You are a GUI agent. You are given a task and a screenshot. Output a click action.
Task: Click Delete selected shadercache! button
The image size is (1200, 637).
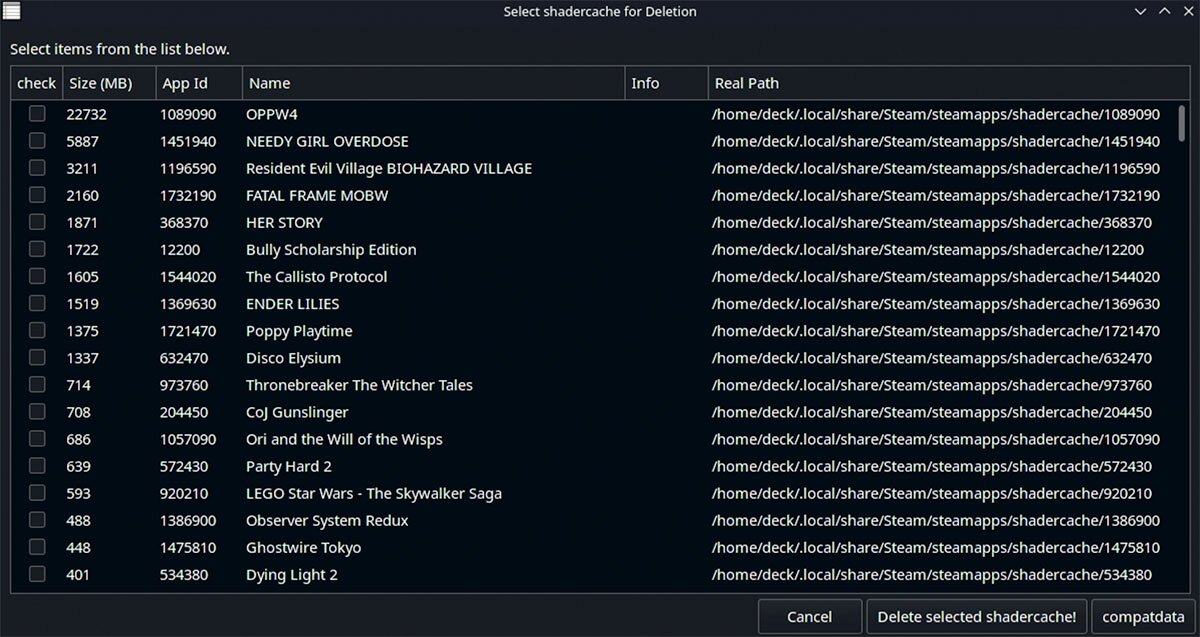[x=976, y=617]
